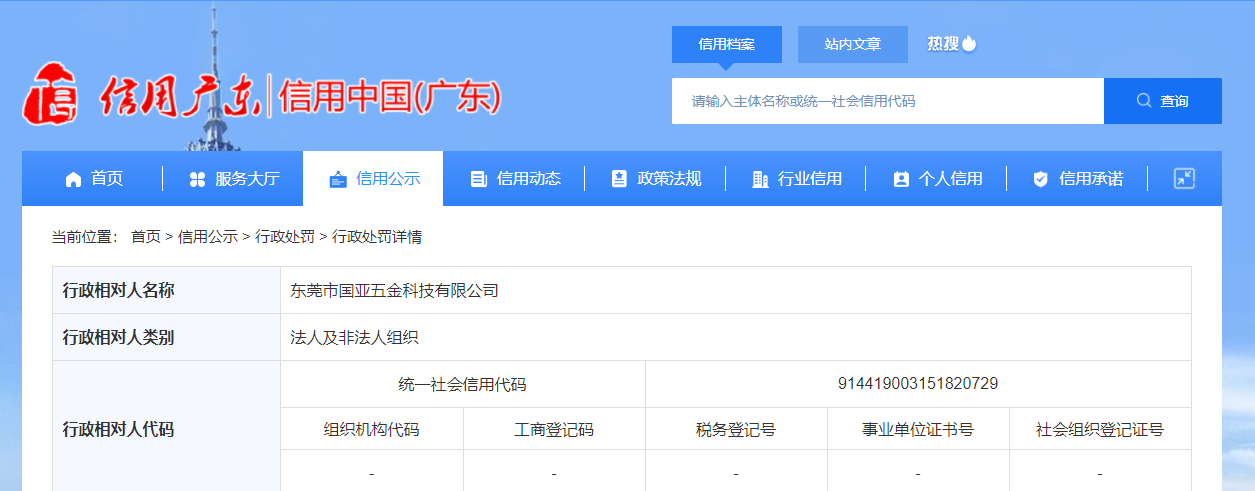The height and width of the screenshot is (491, 1255).
Task: Click the company name 东莞市国亚五金科技有限公司
Action: pos(394,291)
